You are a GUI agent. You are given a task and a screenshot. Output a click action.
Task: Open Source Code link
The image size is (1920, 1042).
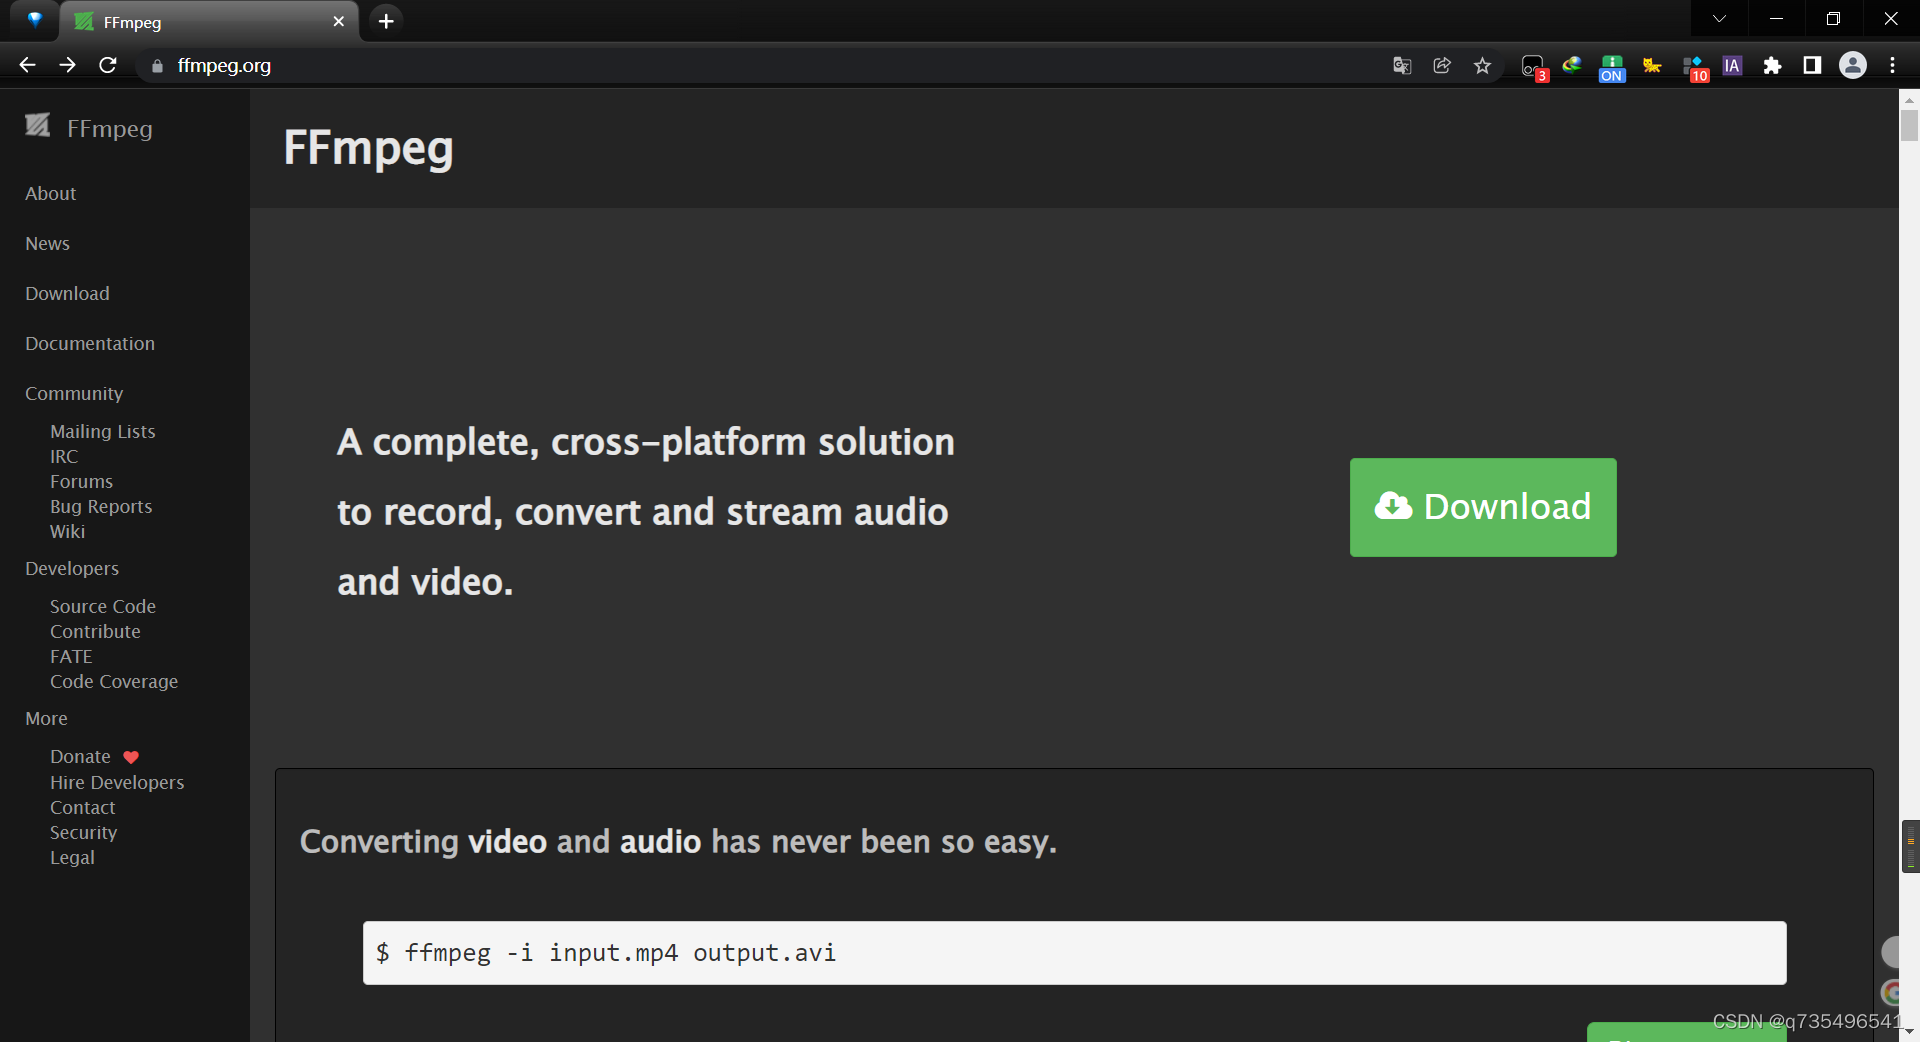(103, 607)
